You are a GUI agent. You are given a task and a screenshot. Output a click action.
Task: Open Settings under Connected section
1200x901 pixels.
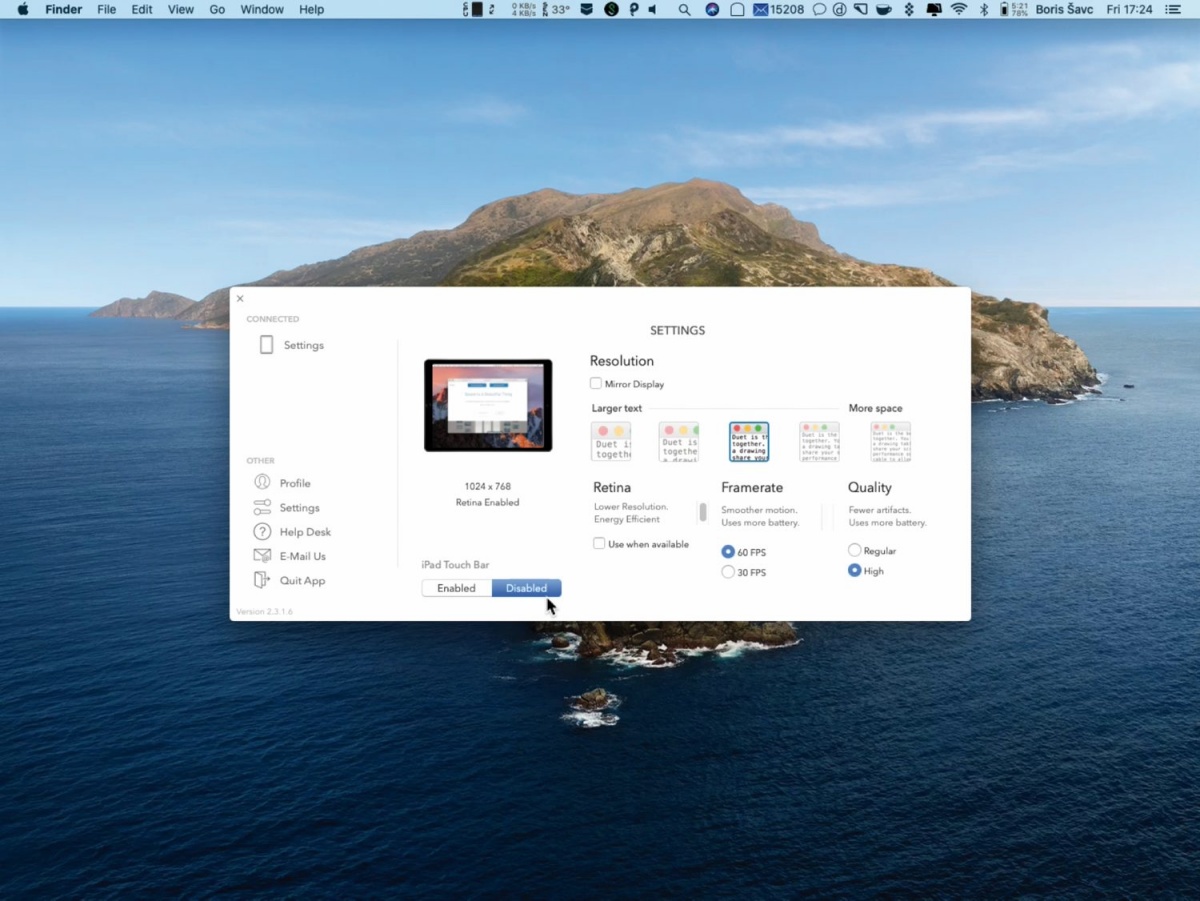click(304, 345)
